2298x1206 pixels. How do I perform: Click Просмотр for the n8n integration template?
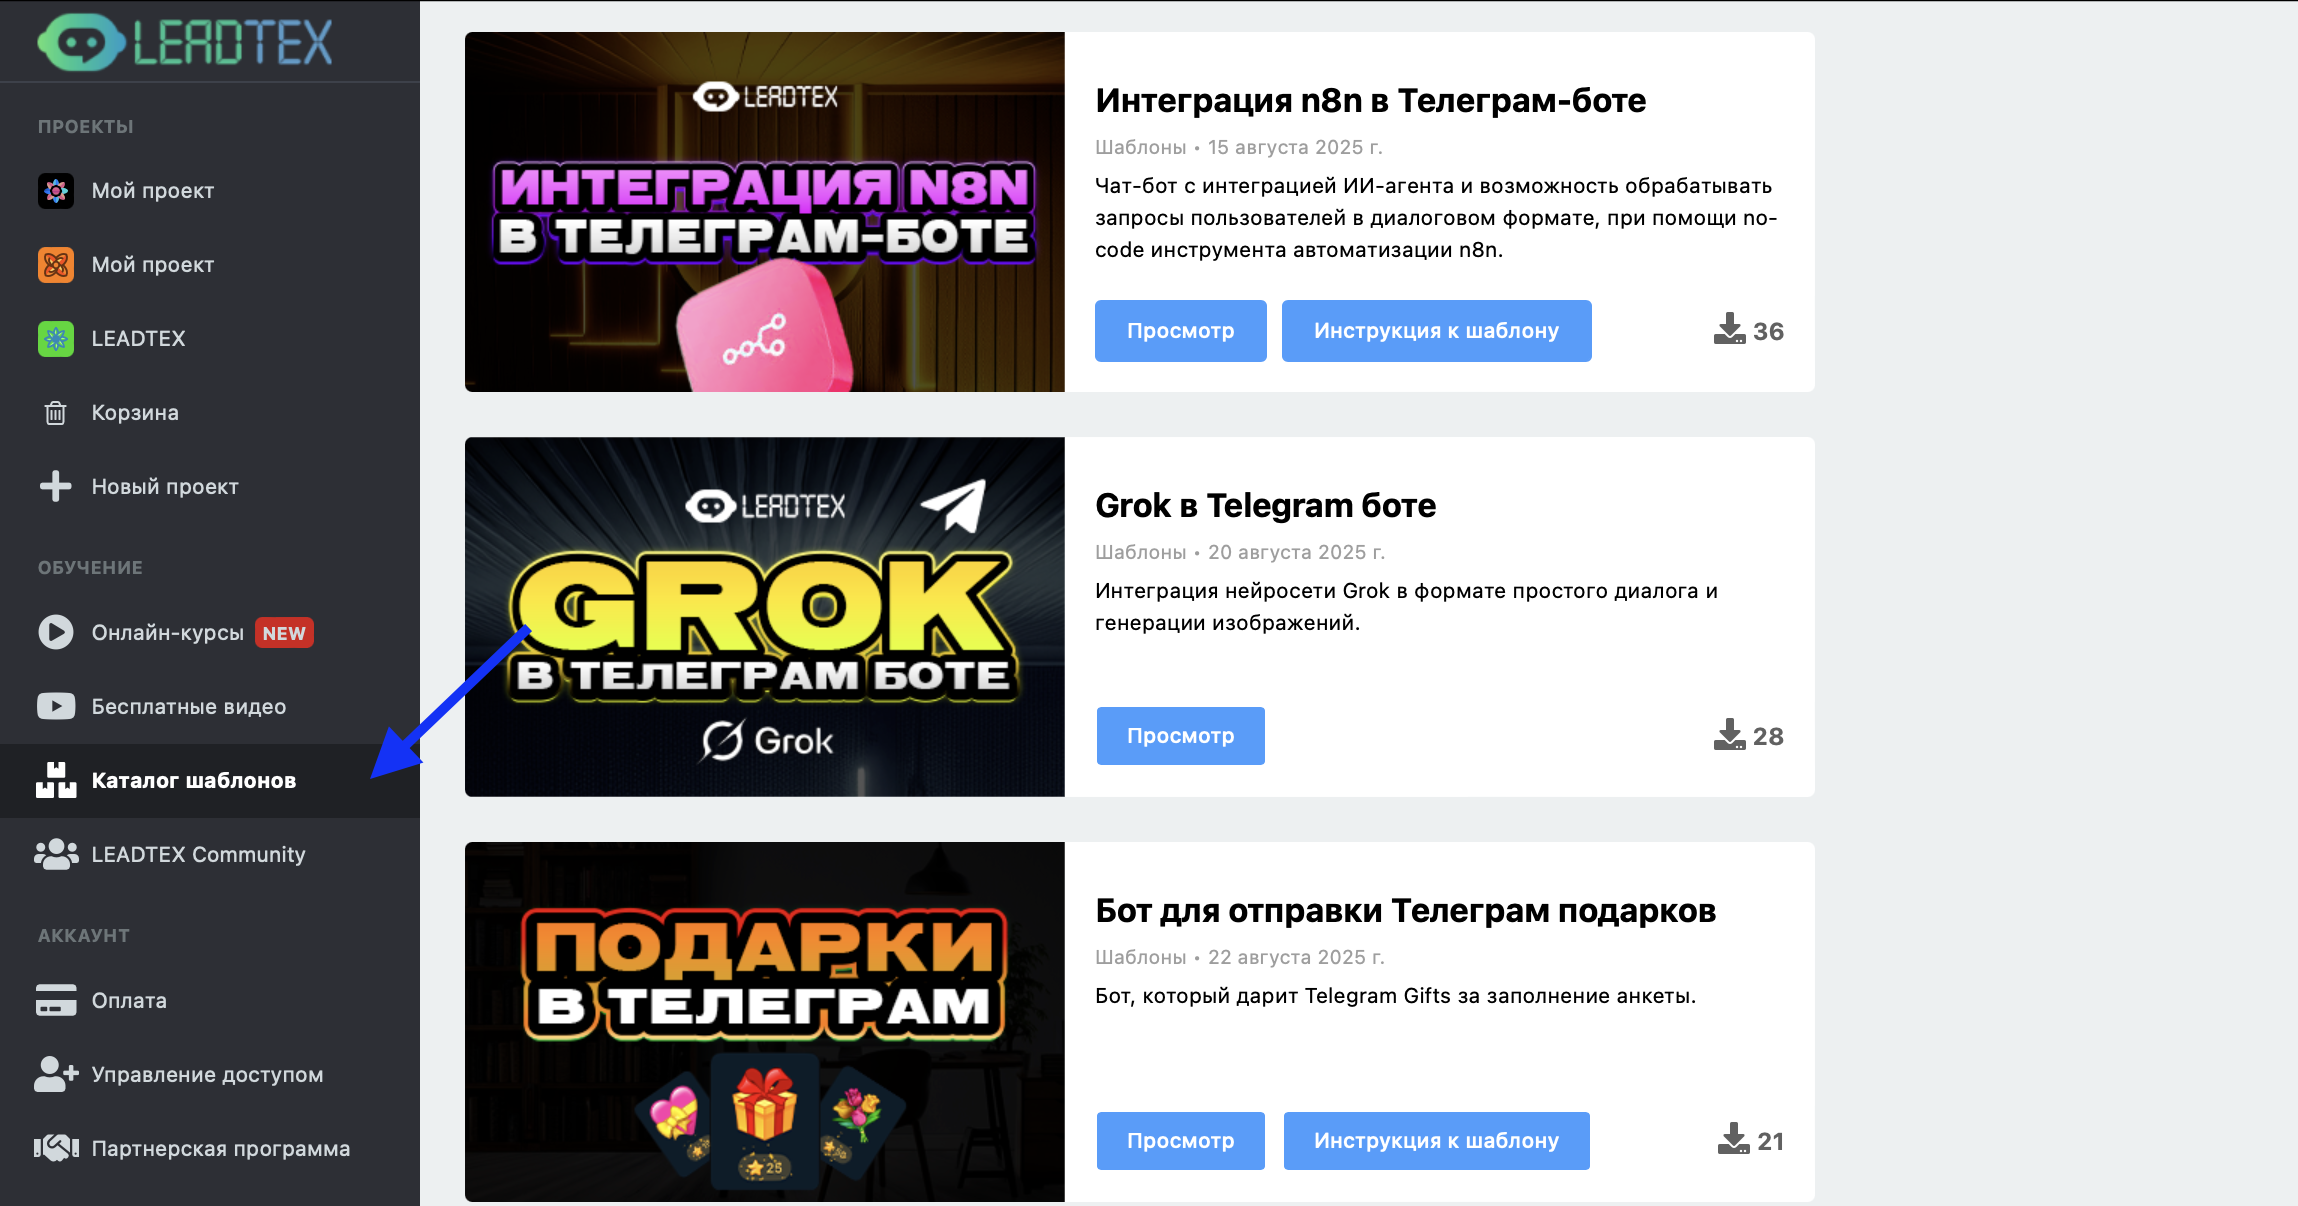coord(1180,331)
